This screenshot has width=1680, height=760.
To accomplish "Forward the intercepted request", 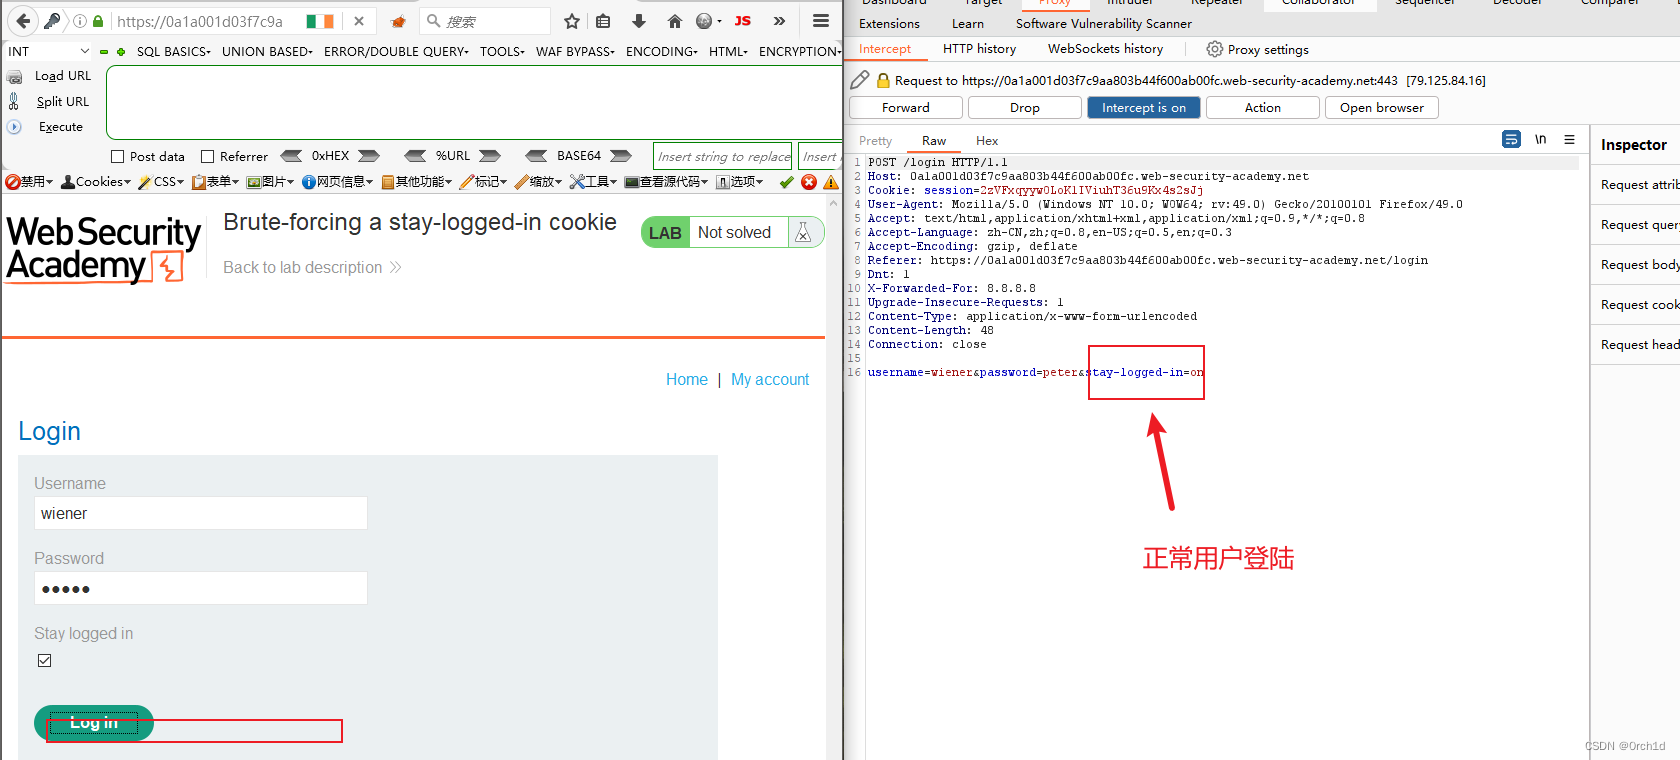I will (x=906, y=107).
